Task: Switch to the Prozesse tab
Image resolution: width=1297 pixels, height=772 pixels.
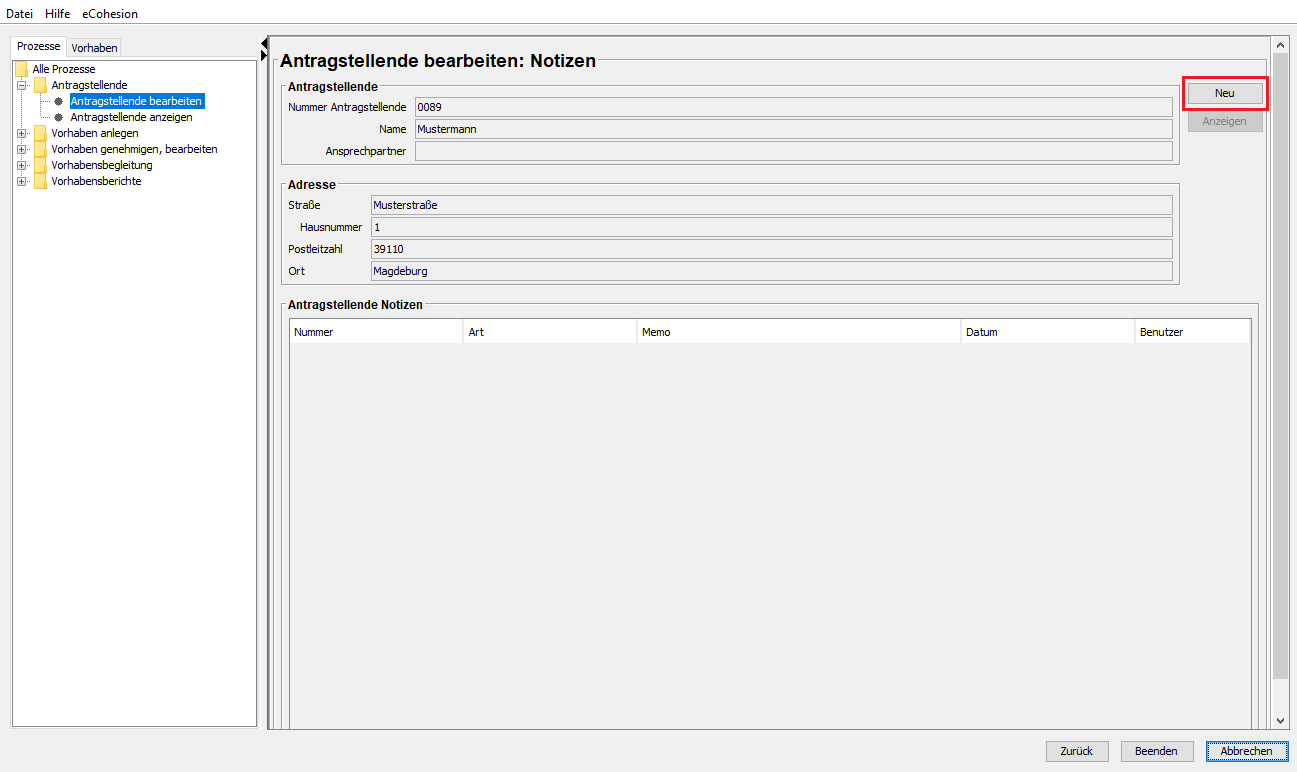Action: (x=39, y=47)
